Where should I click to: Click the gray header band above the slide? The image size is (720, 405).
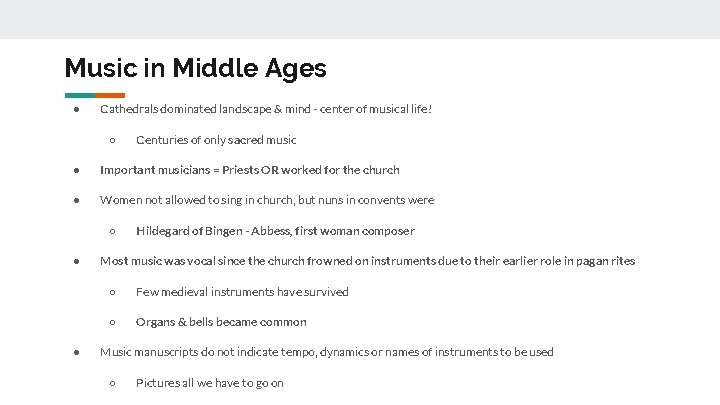(x=360, y=19)
